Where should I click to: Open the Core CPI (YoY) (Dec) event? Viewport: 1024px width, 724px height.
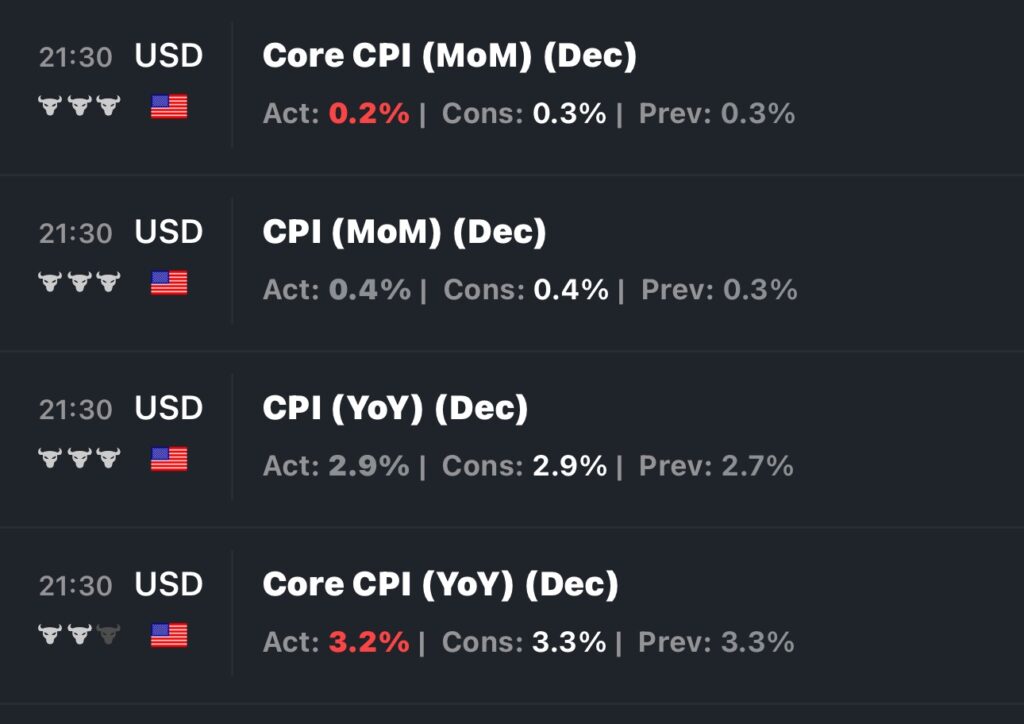coord(440,584)
